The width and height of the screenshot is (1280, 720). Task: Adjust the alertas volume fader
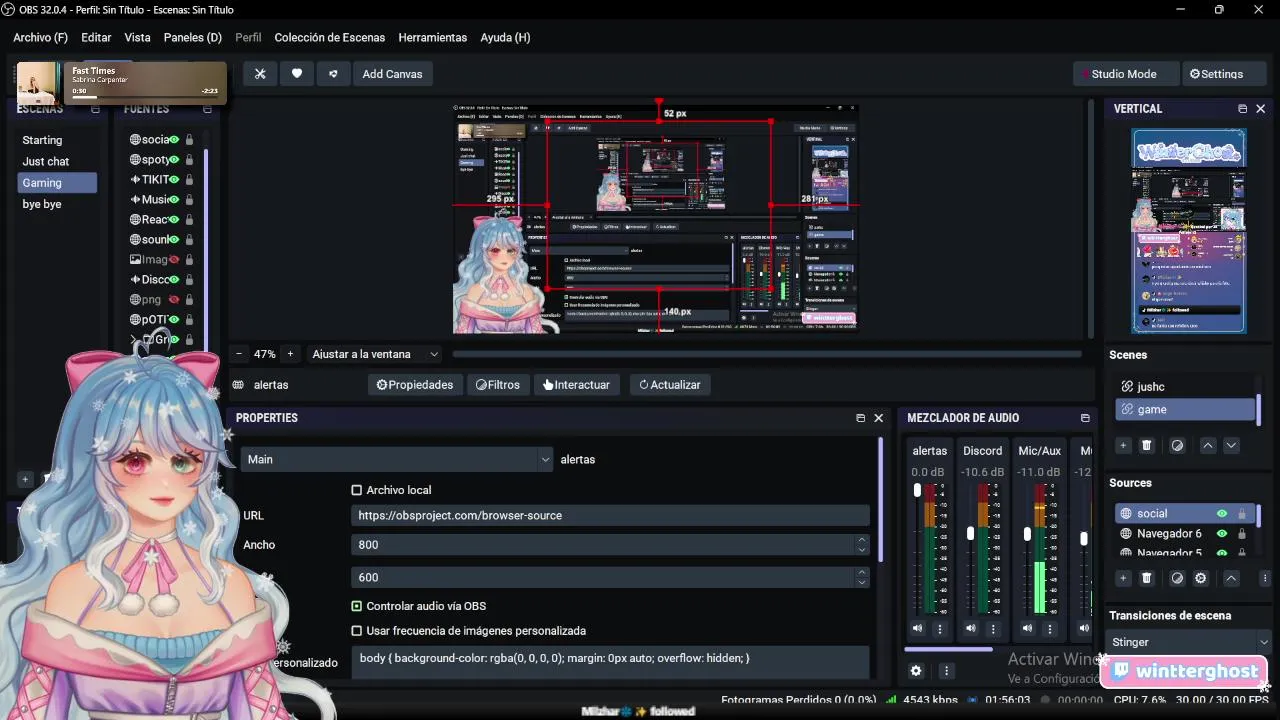[917, 490]
